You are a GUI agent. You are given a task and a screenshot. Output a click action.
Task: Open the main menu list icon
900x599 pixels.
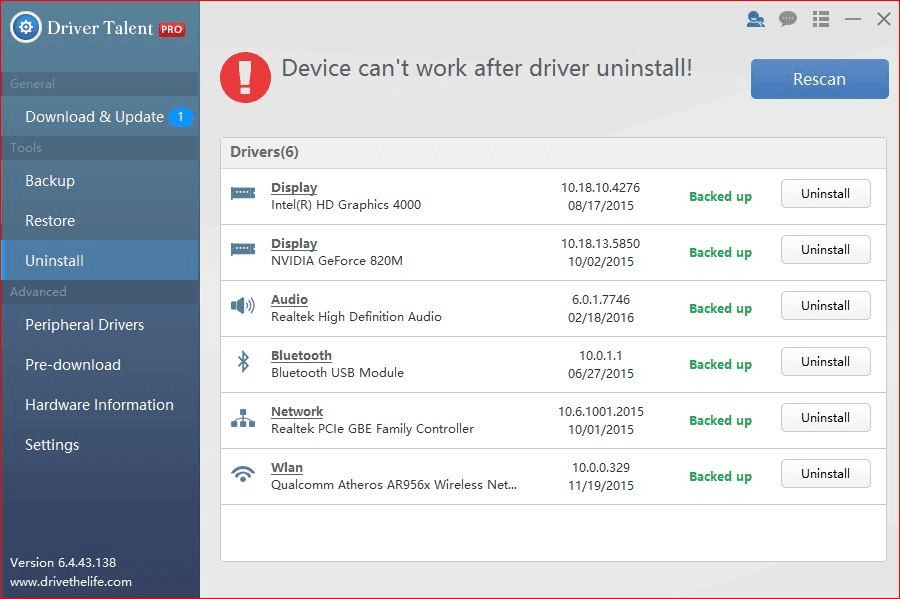tap(820, 19)
